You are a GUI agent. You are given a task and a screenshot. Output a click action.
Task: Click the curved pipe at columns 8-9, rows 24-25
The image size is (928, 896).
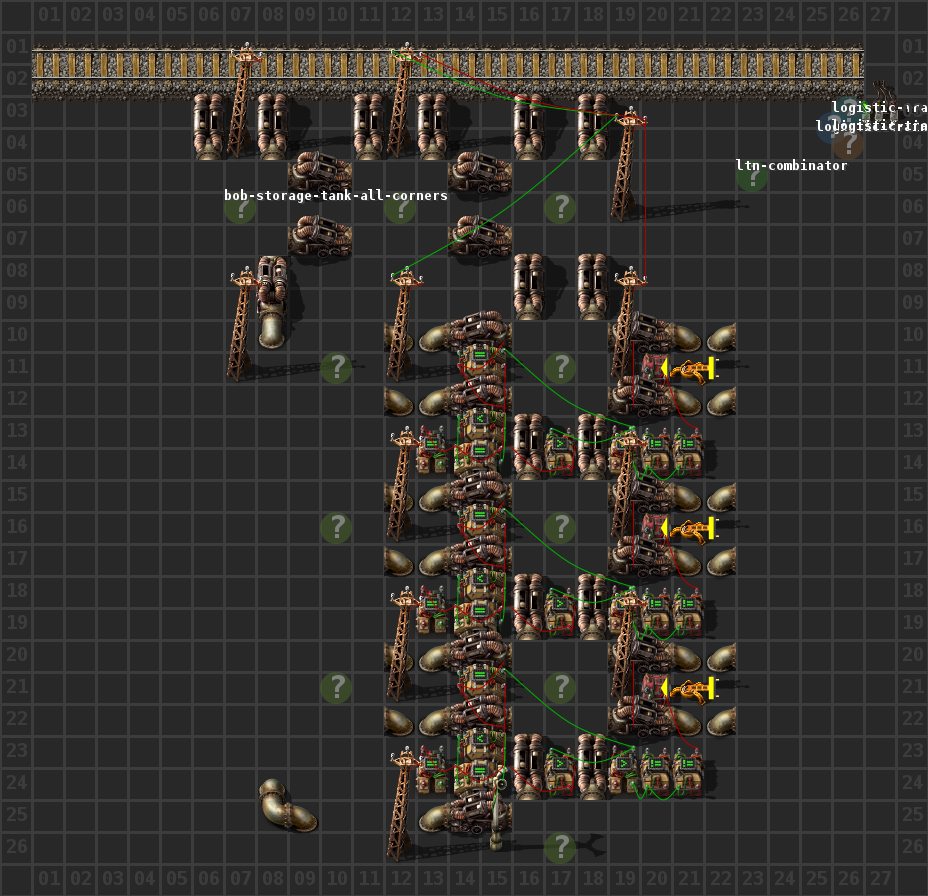pyautogui.click(x=287, y=805)
